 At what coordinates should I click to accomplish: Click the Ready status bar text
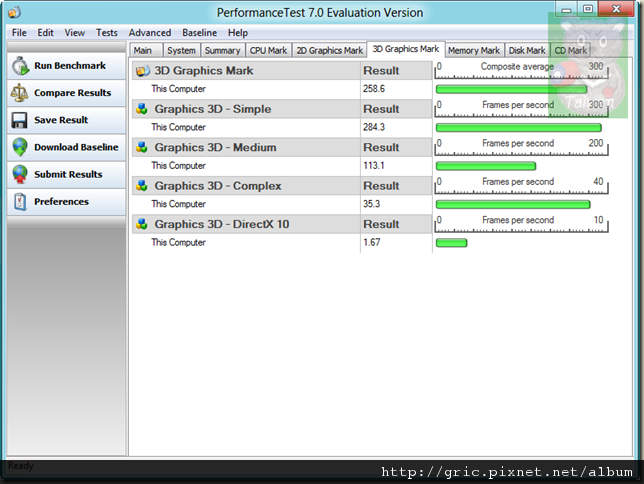pos(21,466)
